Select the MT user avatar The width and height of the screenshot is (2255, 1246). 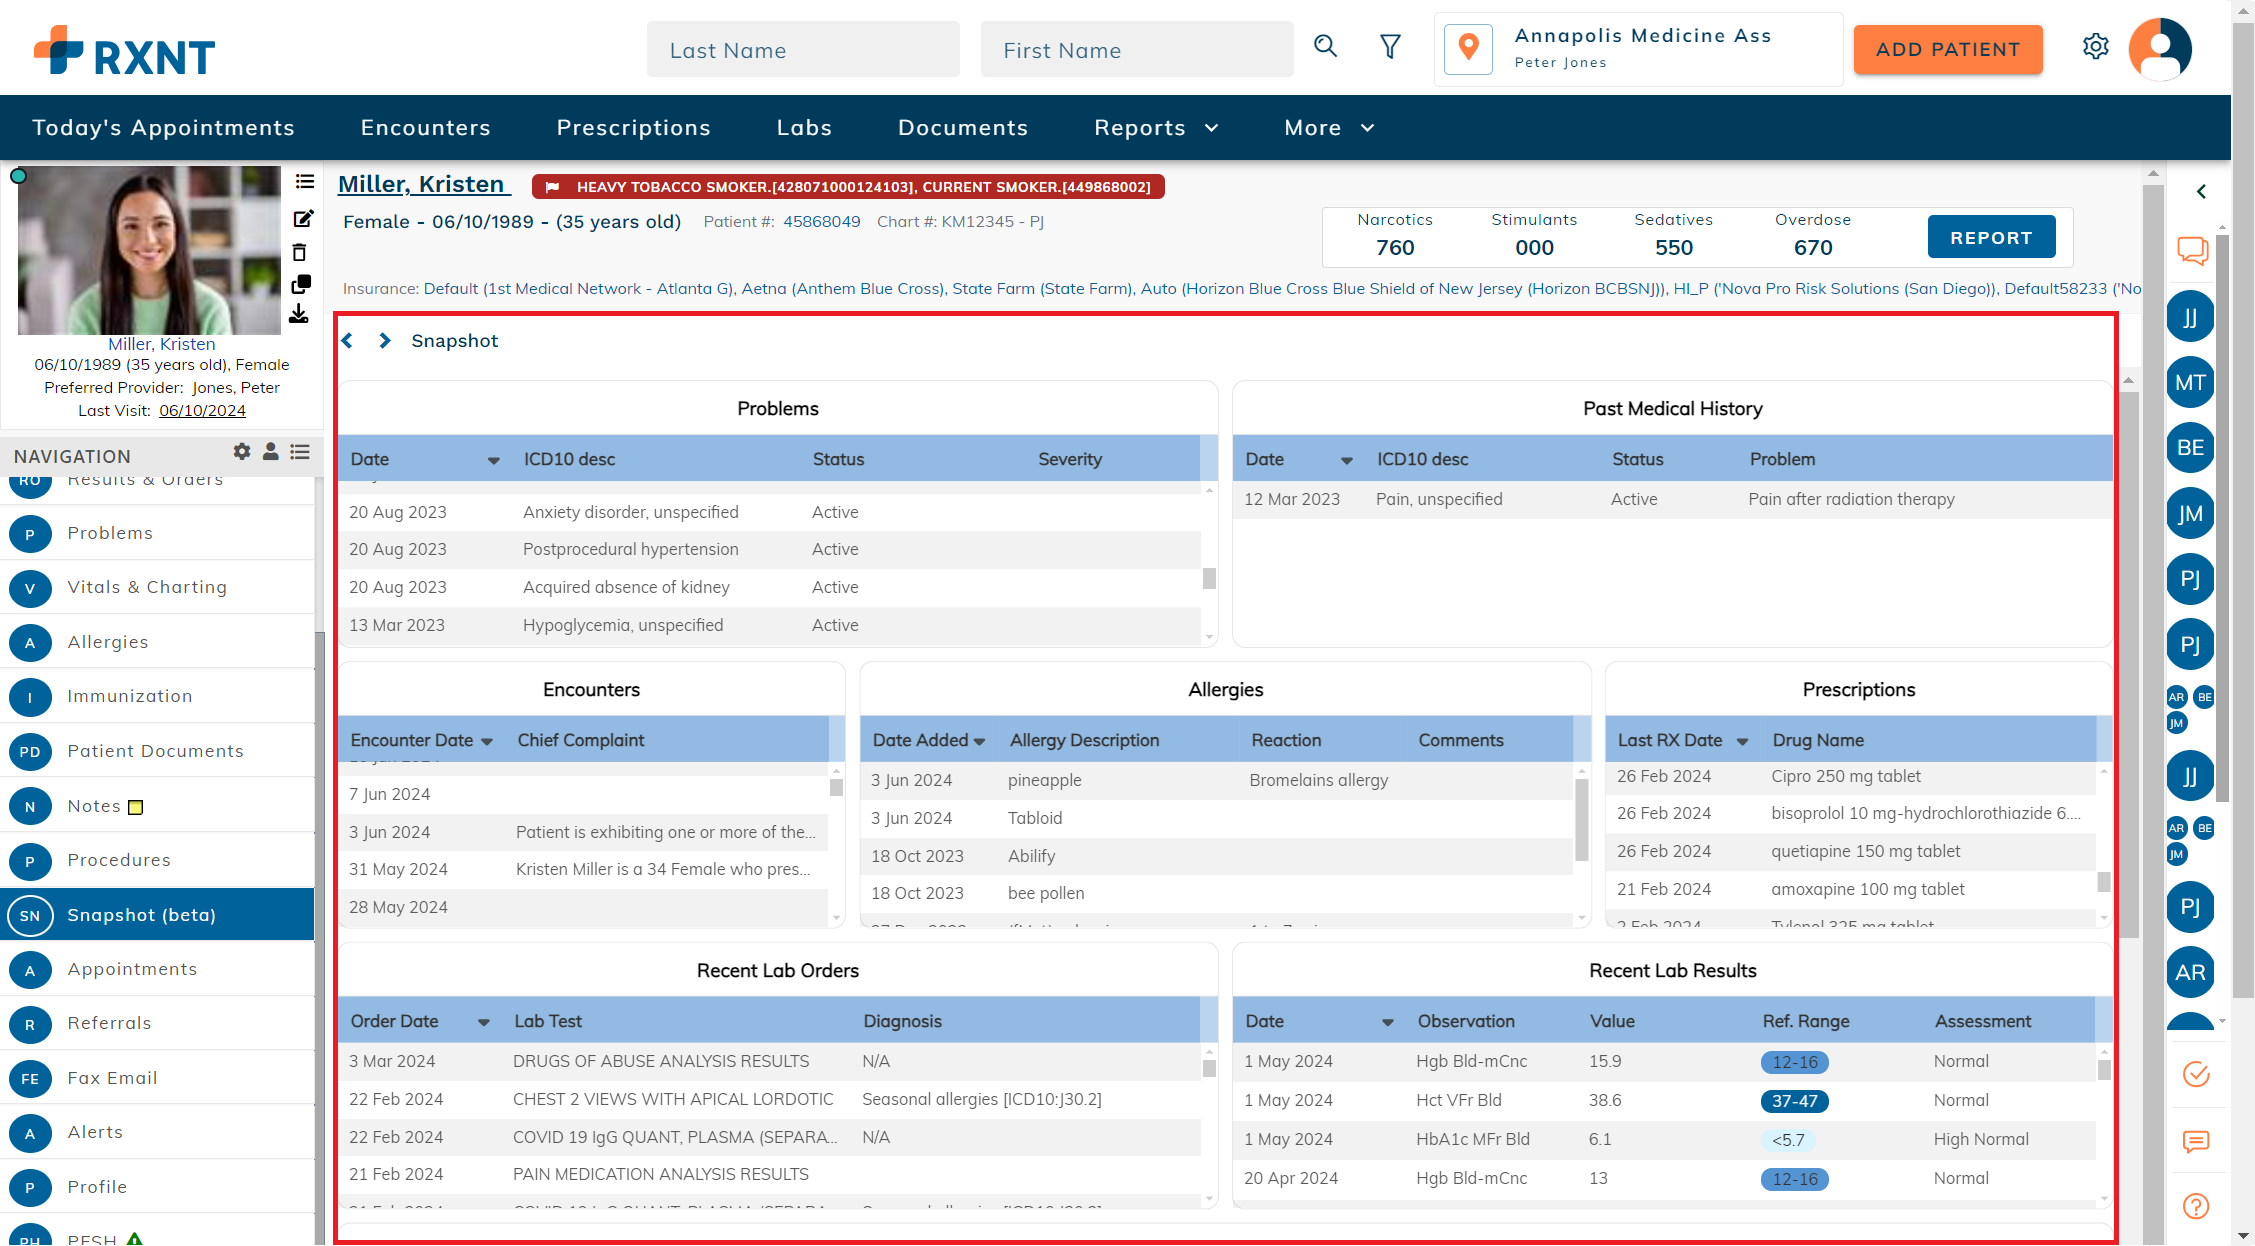coord(2190,382)
